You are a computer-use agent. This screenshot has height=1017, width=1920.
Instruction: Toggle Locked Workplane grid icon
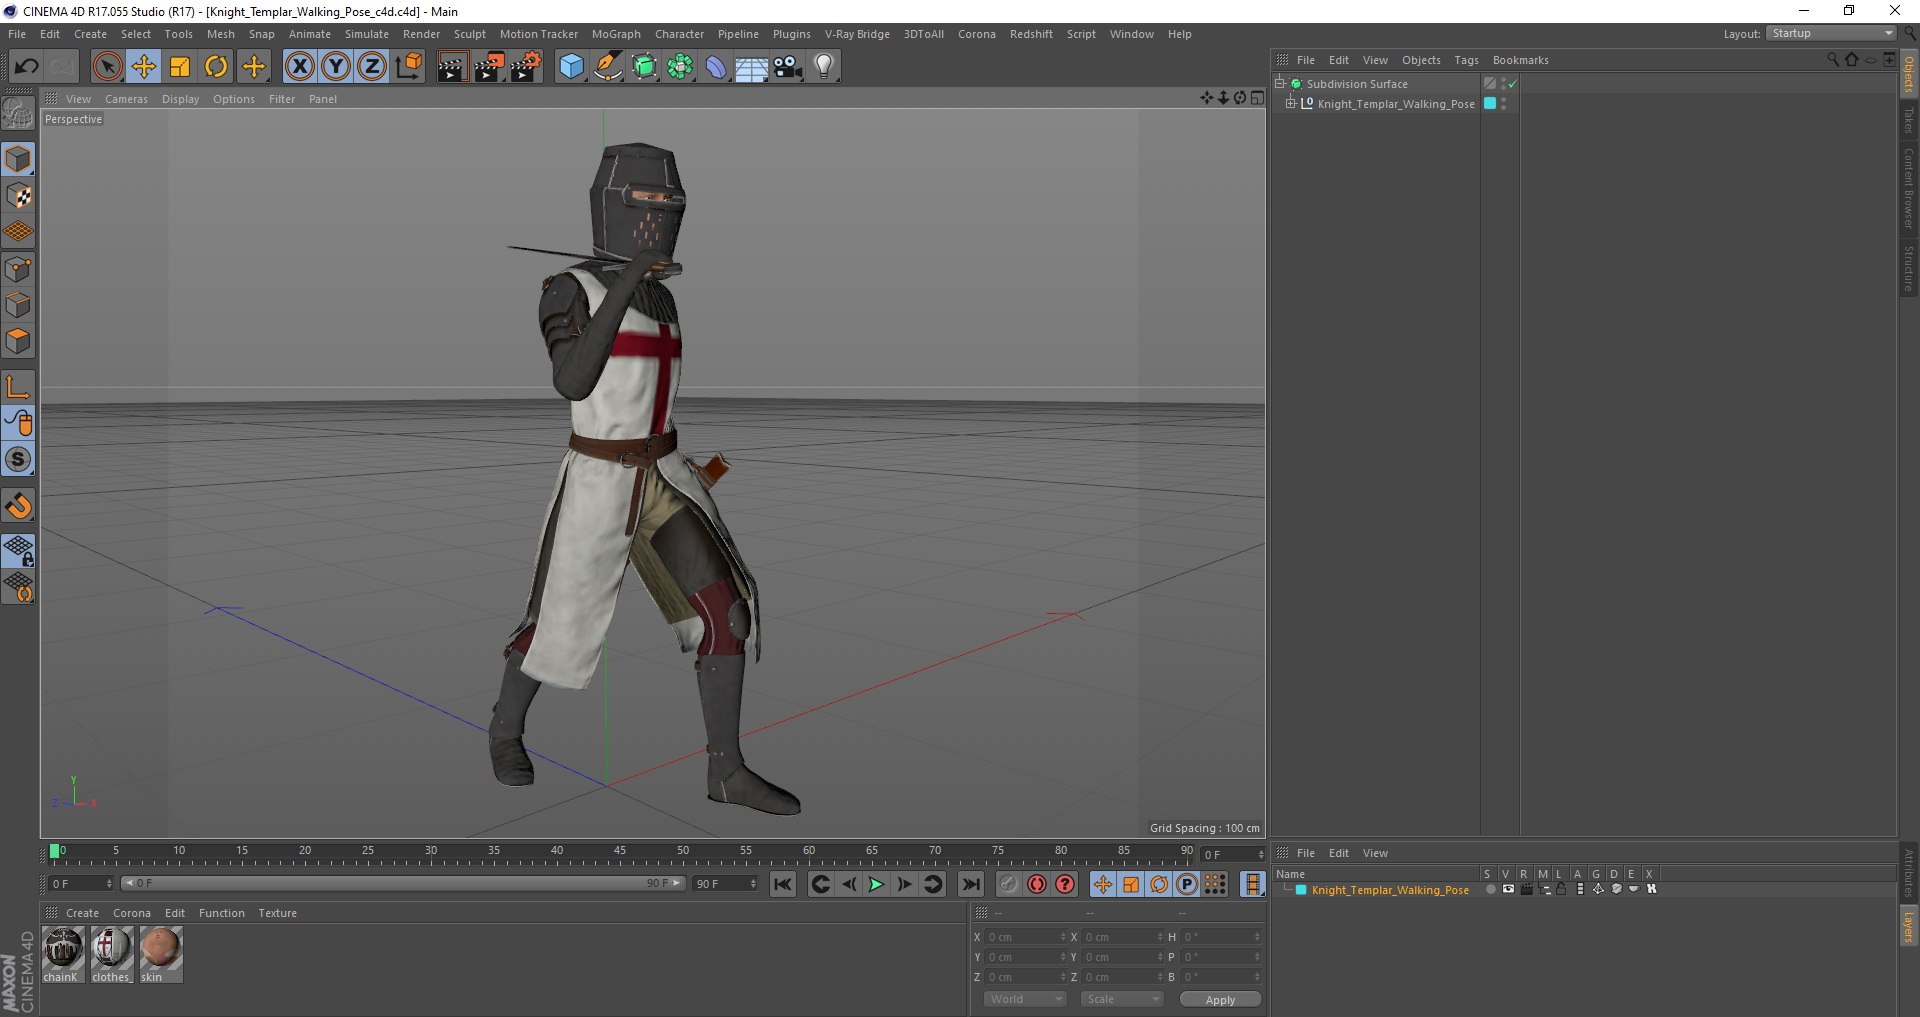click(18, 551)
